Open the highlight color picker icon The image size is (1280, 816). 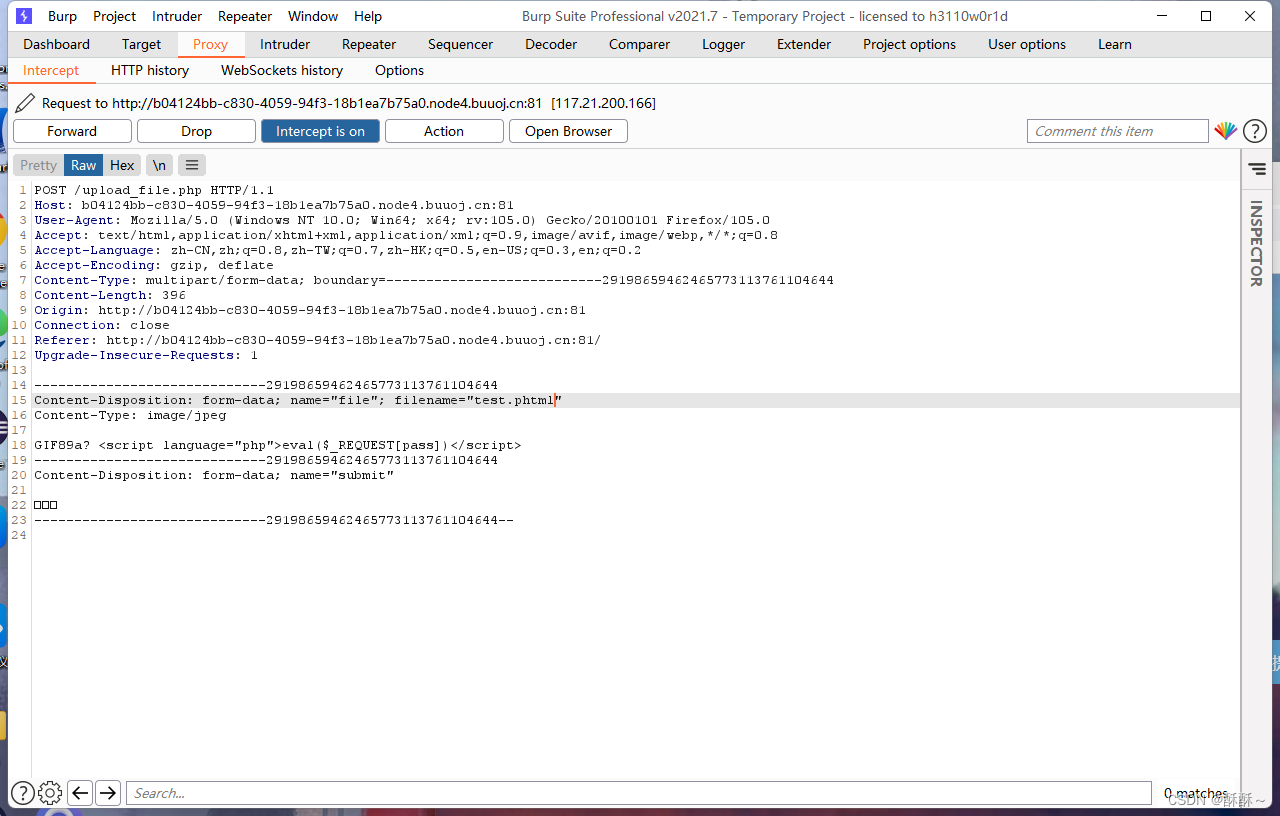tap(1225, 131)
